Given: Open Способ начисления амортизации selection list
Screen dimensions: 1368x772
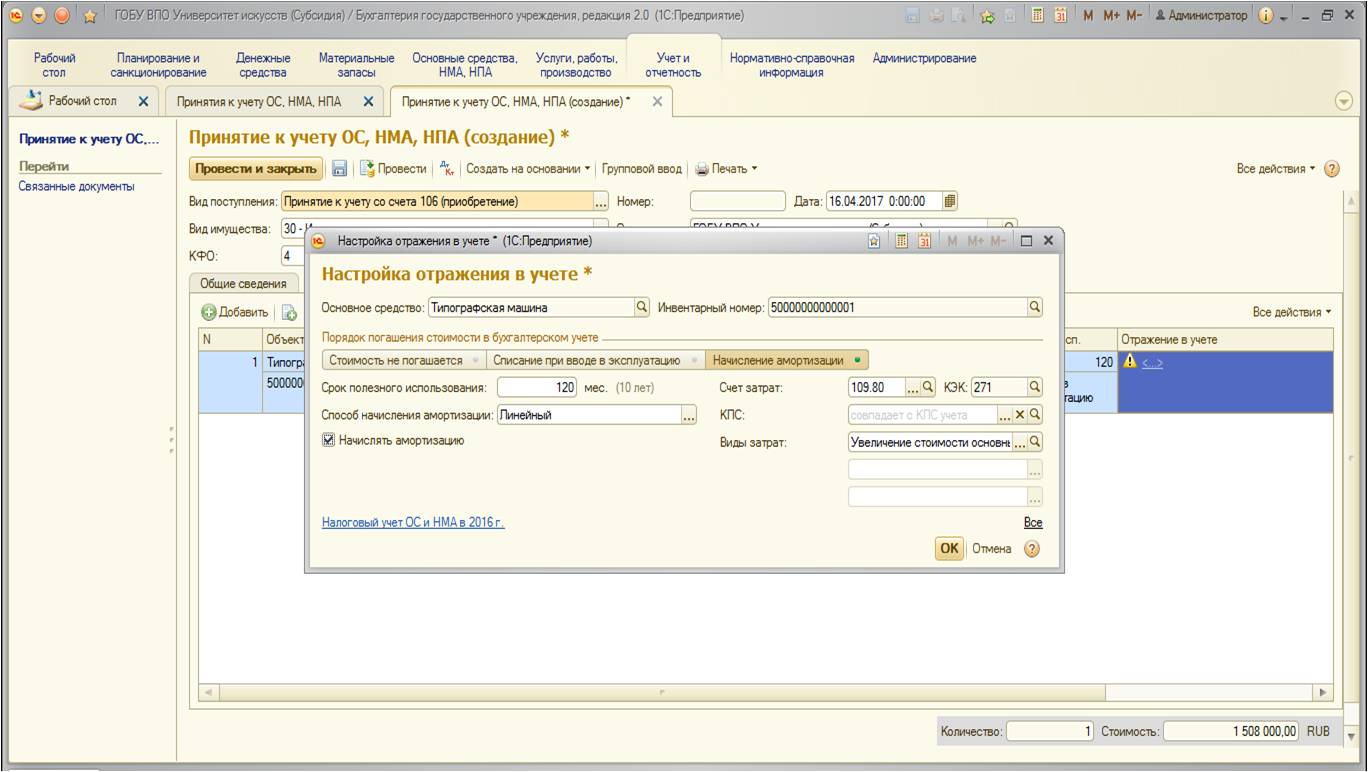Looking at the screenshot, I should 689,415.
